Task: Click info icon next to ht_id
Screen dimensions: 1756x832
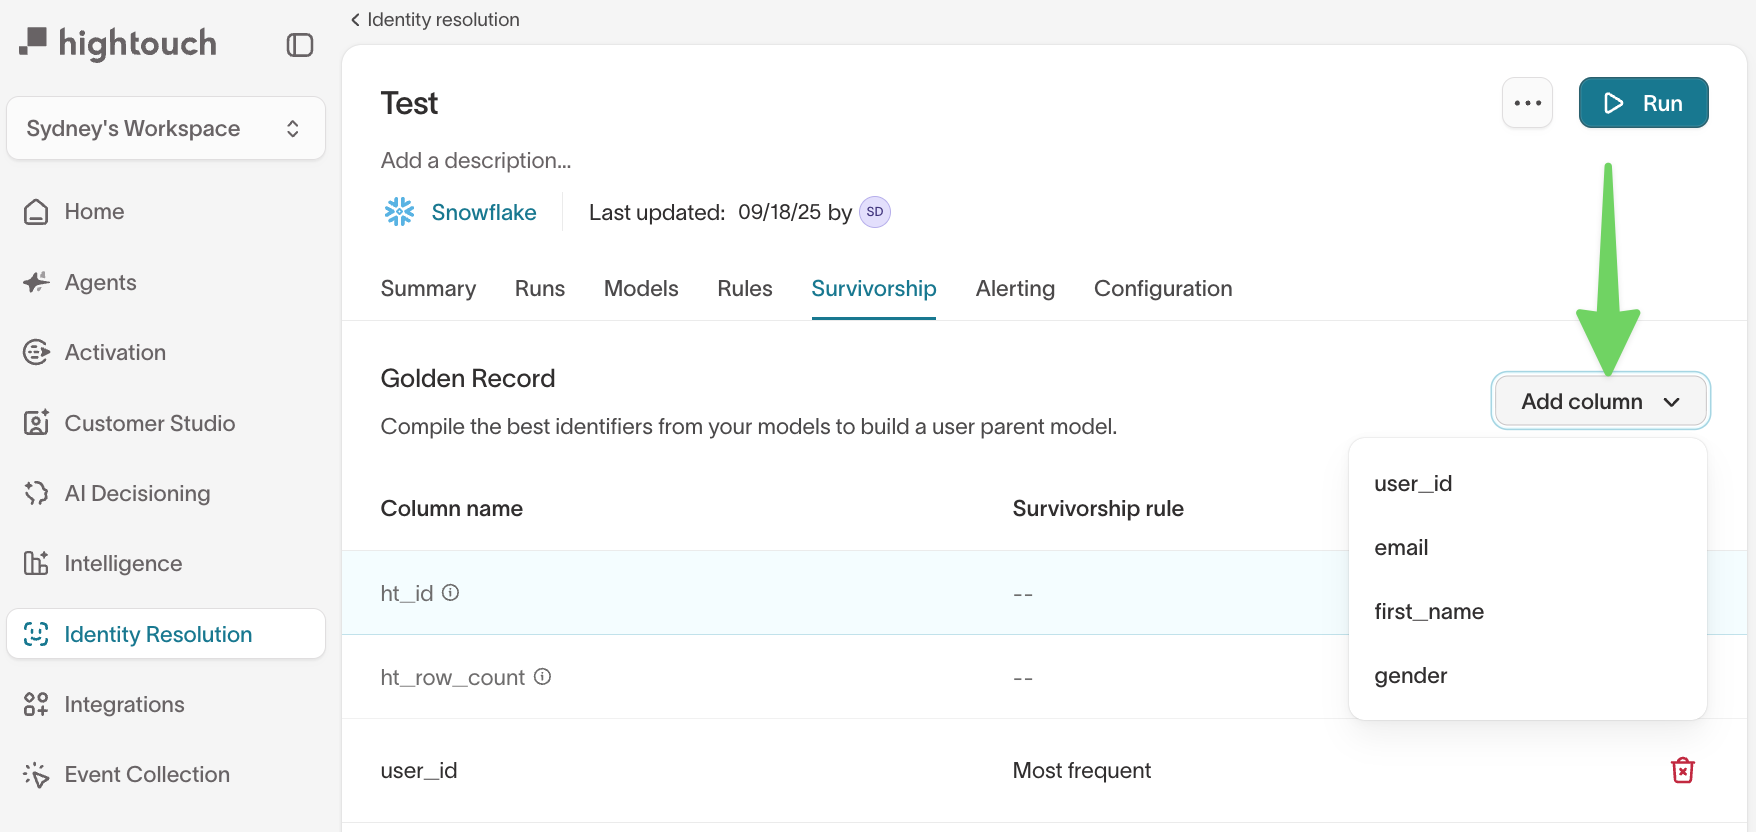Action: pyautogui.click(x=451, y=593)
